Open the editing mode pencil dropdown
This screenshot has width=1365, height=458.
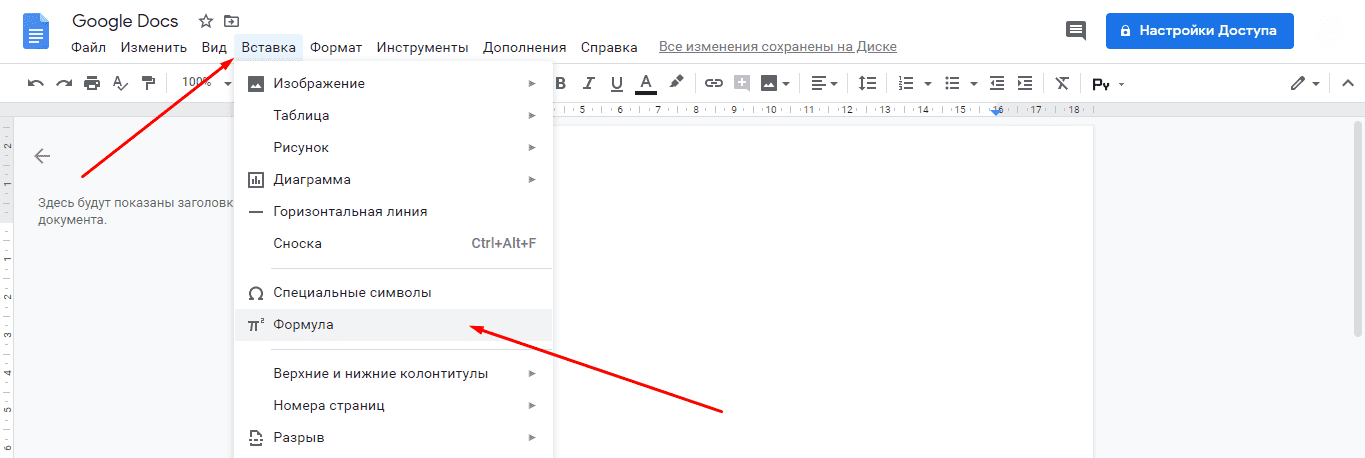(1305, 83)
